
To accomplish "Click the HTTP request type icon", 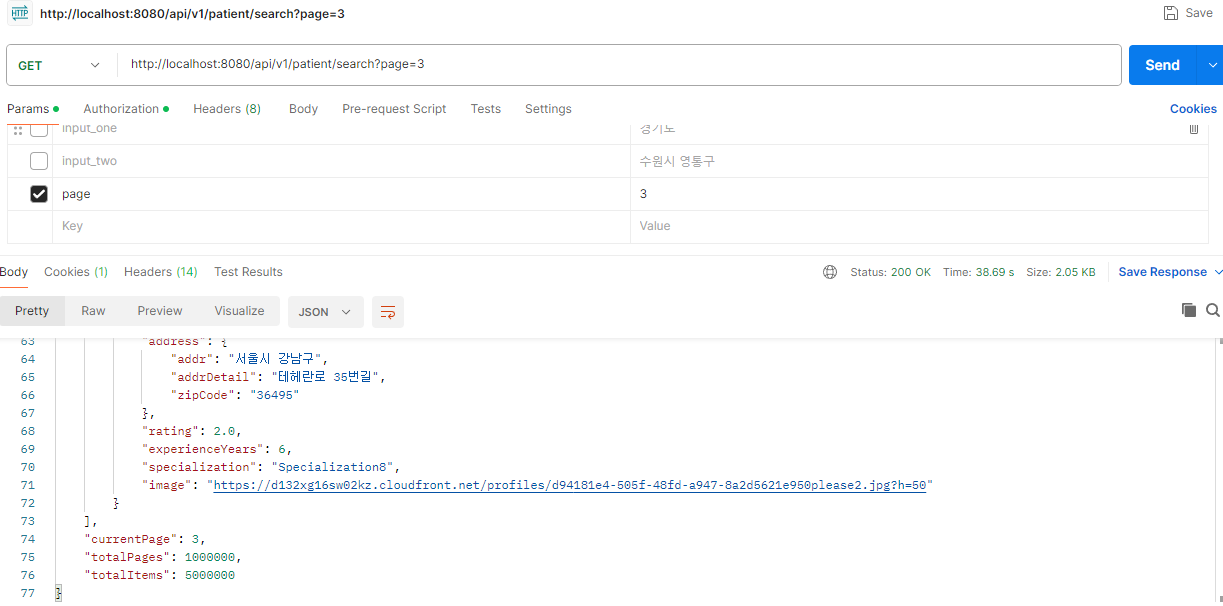I will [x=20, y=13].
